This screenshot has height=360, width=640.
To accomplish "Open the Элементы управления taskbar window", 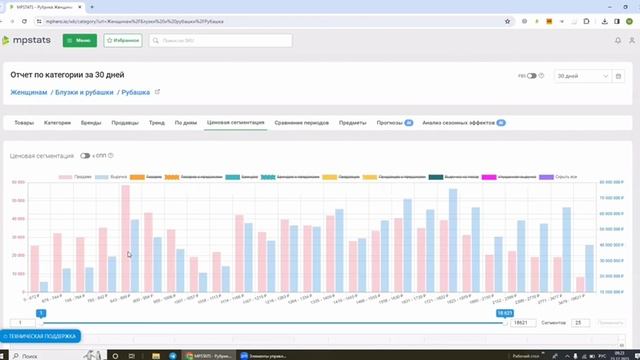I will pyautogui.click(x=264, y=356).
